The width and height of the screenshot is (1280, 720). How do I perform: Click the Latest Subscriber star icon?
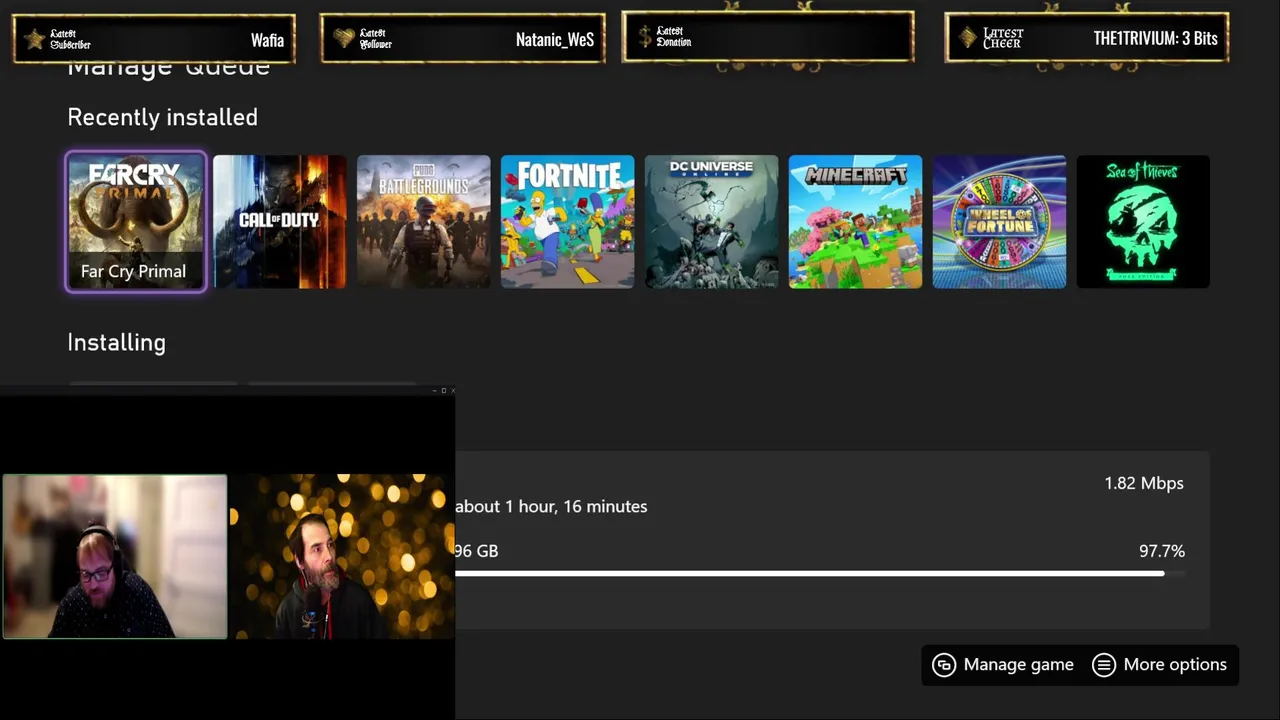(35, 39)
